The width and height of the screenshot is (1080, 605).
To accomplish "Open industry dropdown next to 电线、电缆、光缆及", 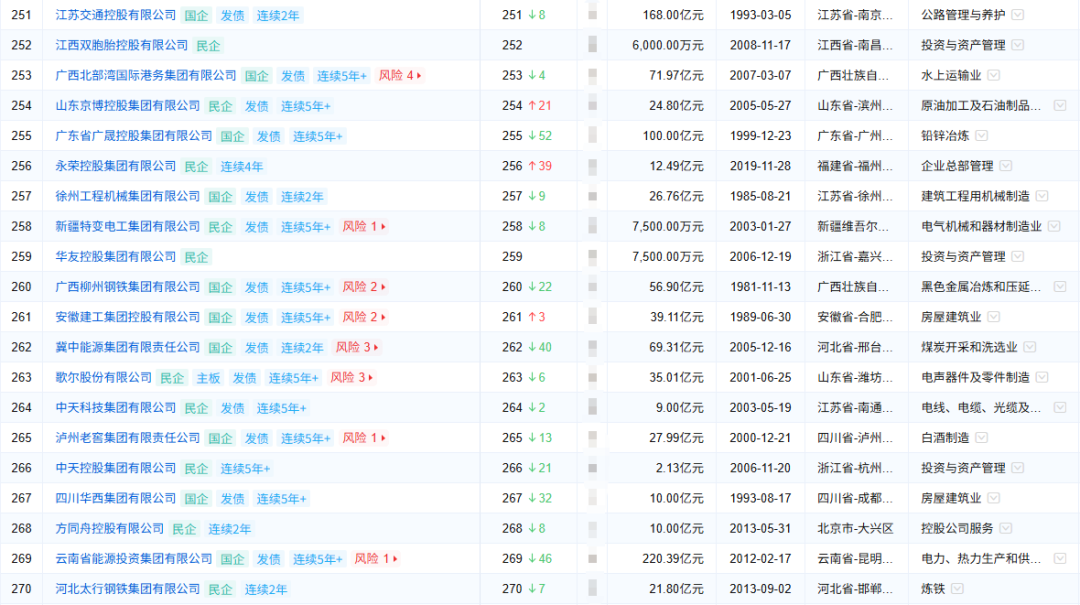I will coord(1060,407).
